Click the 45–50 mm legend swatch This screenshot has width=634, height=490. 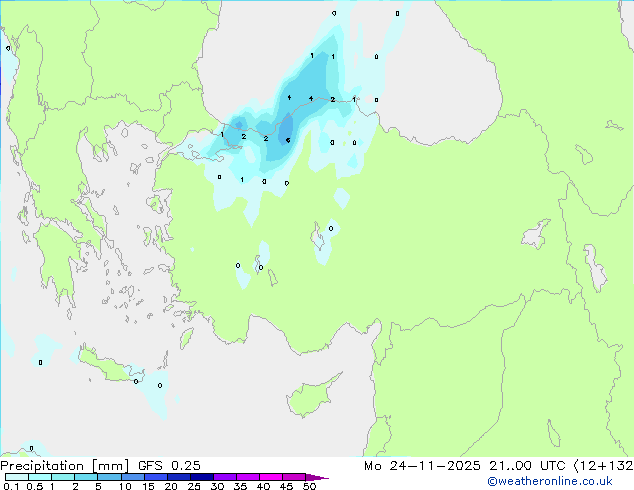tap(294, 477)
